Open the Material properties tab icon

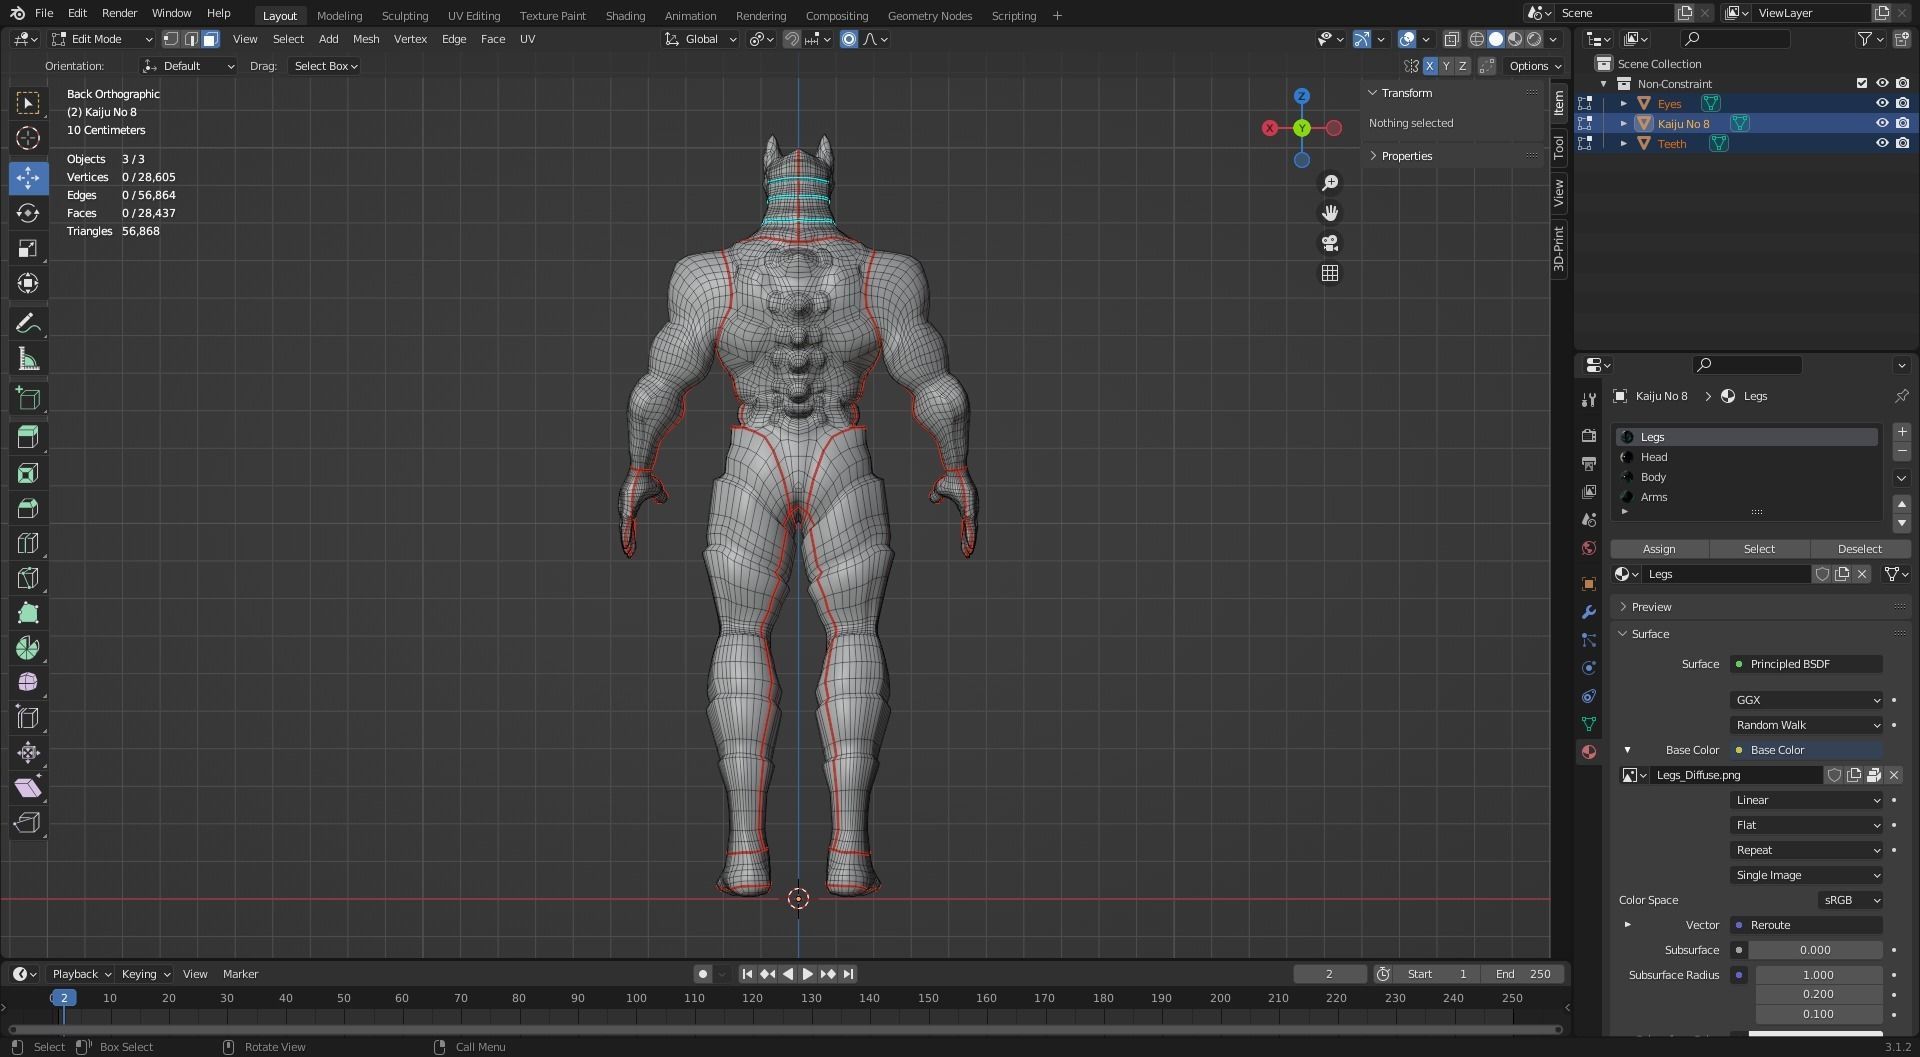pos(1589,752)
